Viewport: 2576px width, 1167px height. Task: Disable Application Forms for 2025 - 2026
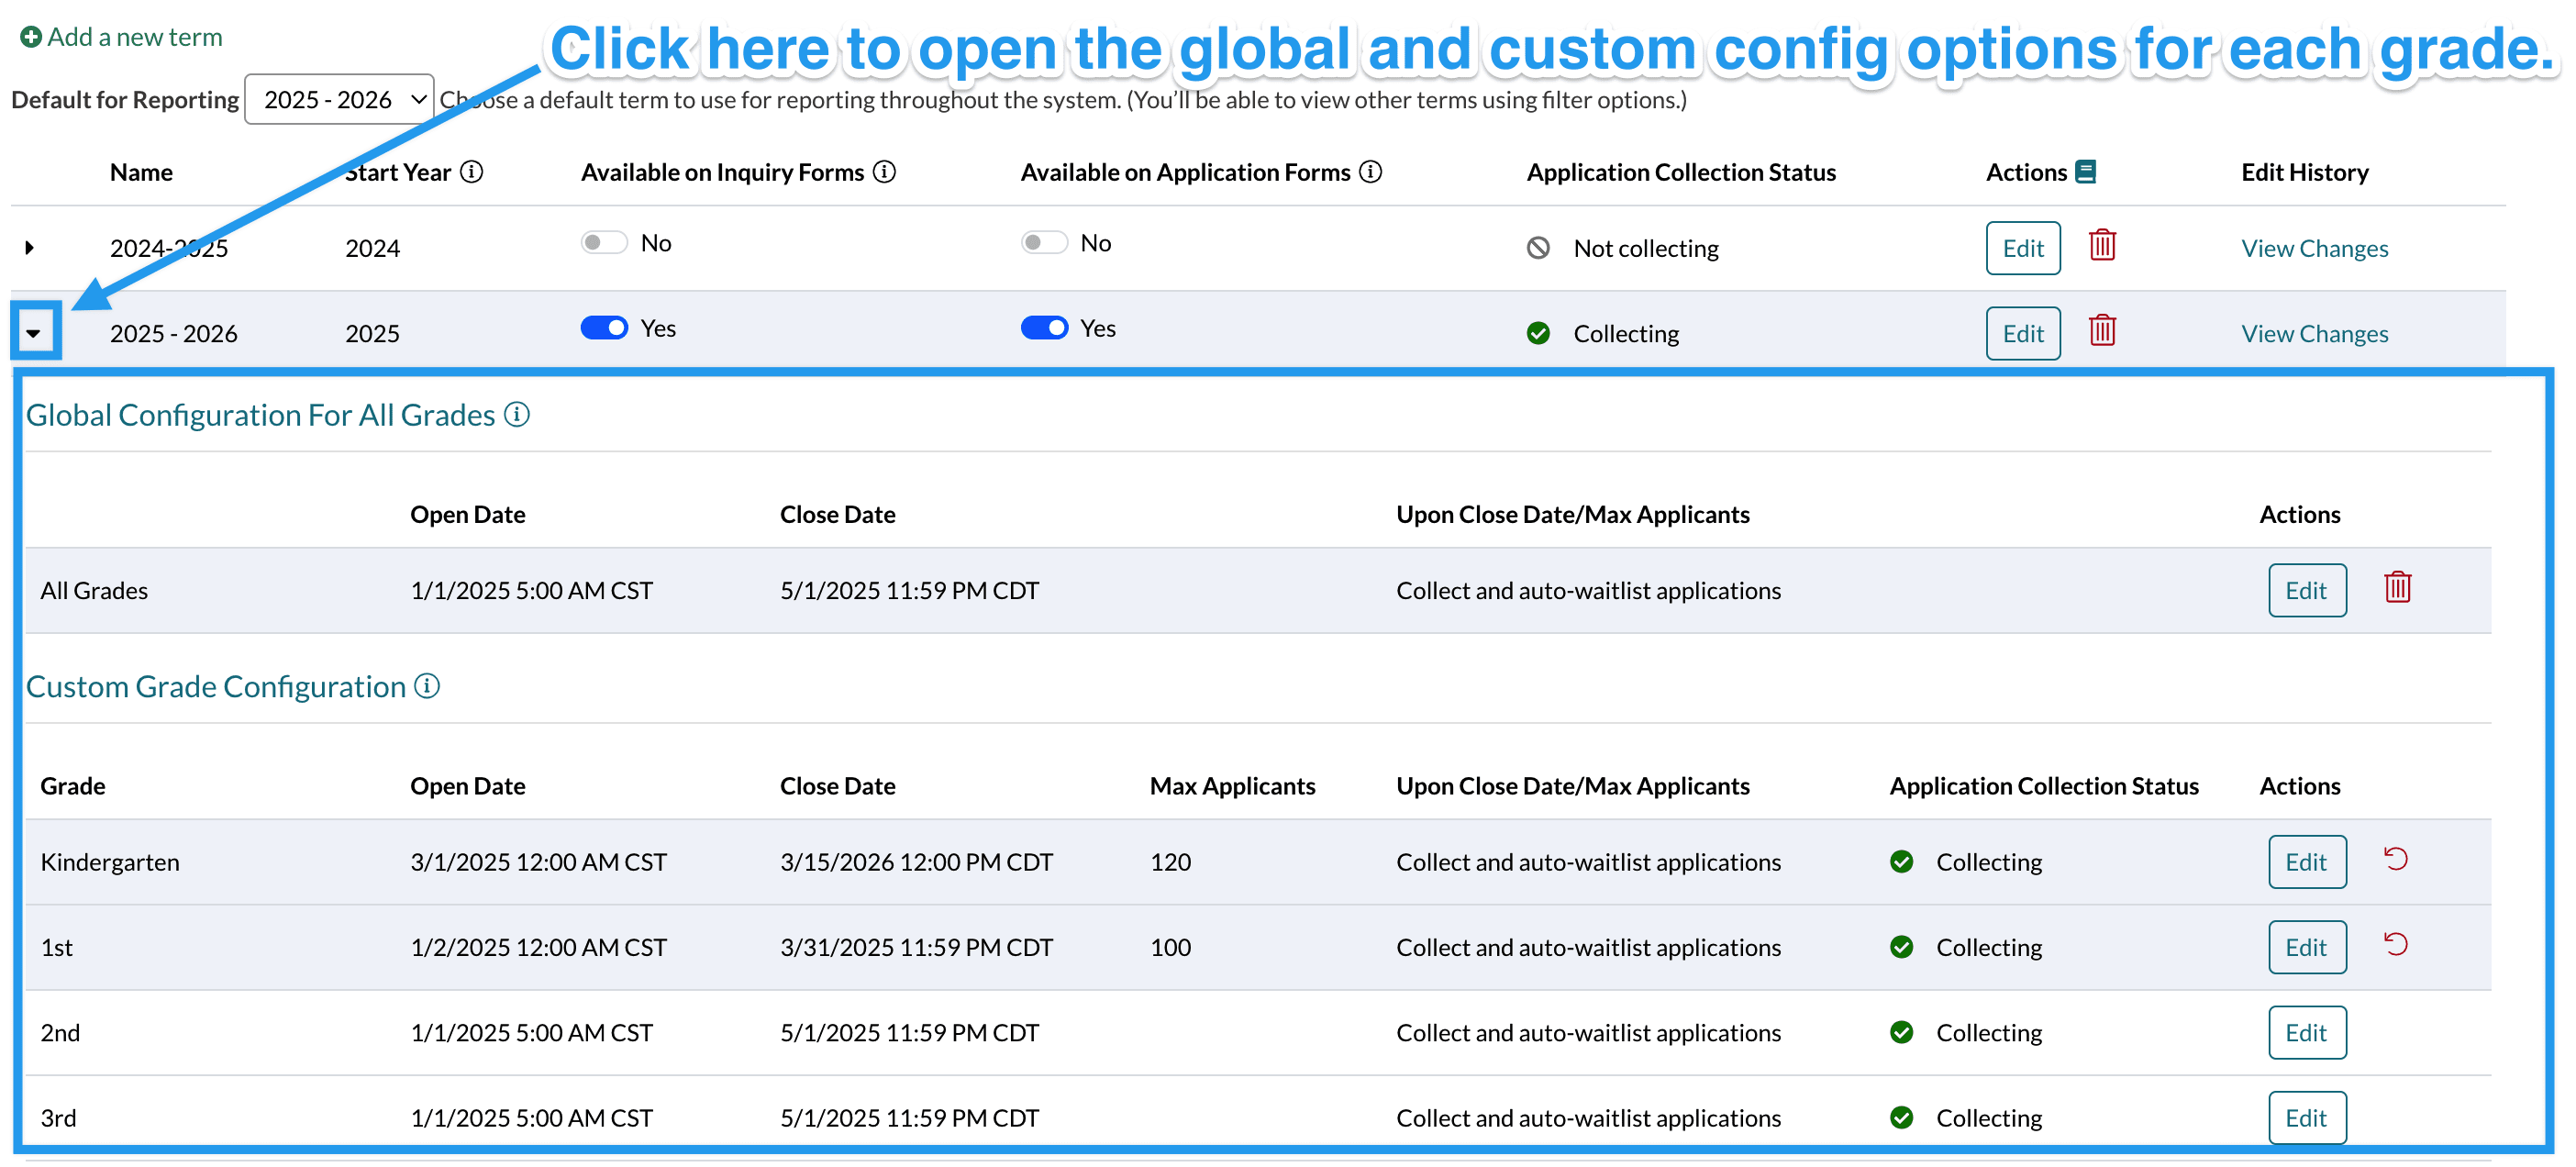click(1043, 328)
